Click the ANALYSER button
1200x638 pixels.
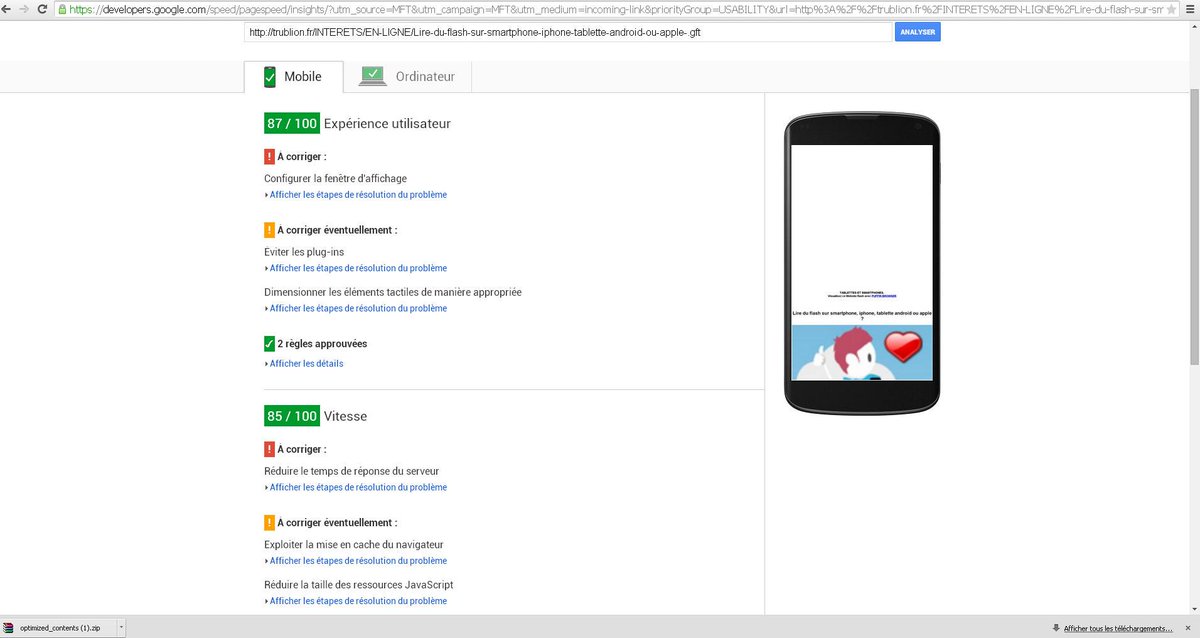coord(917,32)
